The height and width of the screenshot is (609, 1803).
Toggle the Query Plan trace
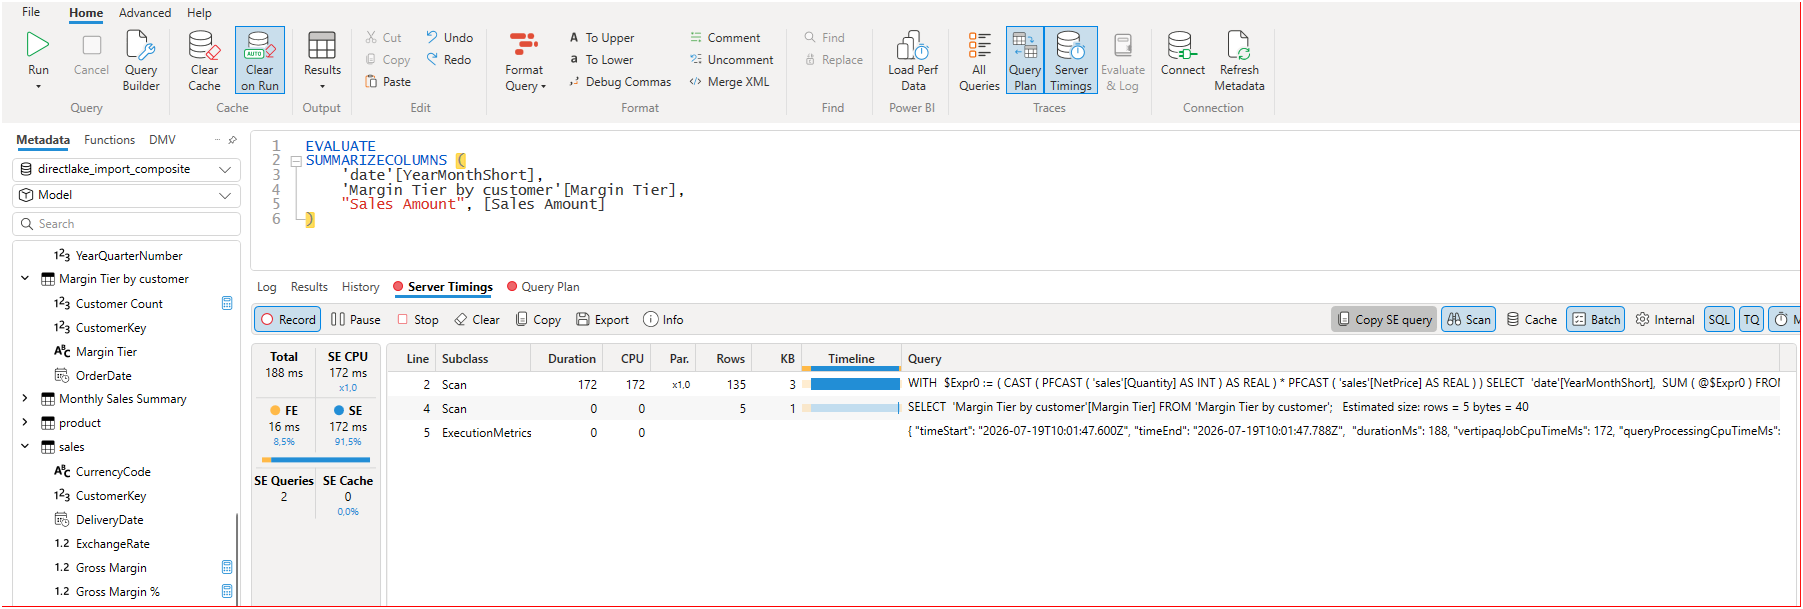tap(1025, 61)
